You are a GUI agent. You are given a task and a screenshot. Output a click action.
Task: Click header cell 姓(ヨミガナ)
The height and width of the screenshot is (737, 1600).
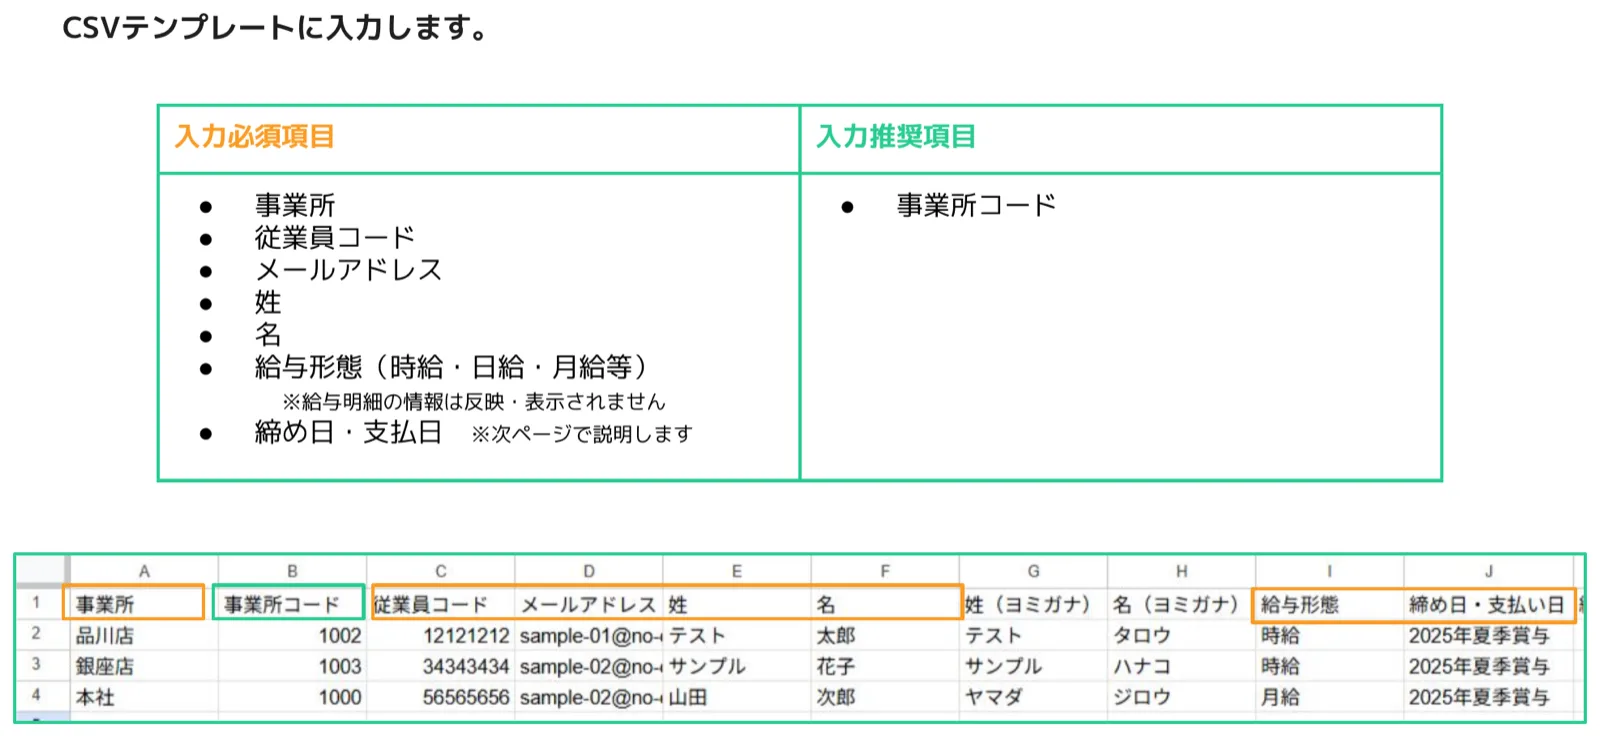point(1033,604)
